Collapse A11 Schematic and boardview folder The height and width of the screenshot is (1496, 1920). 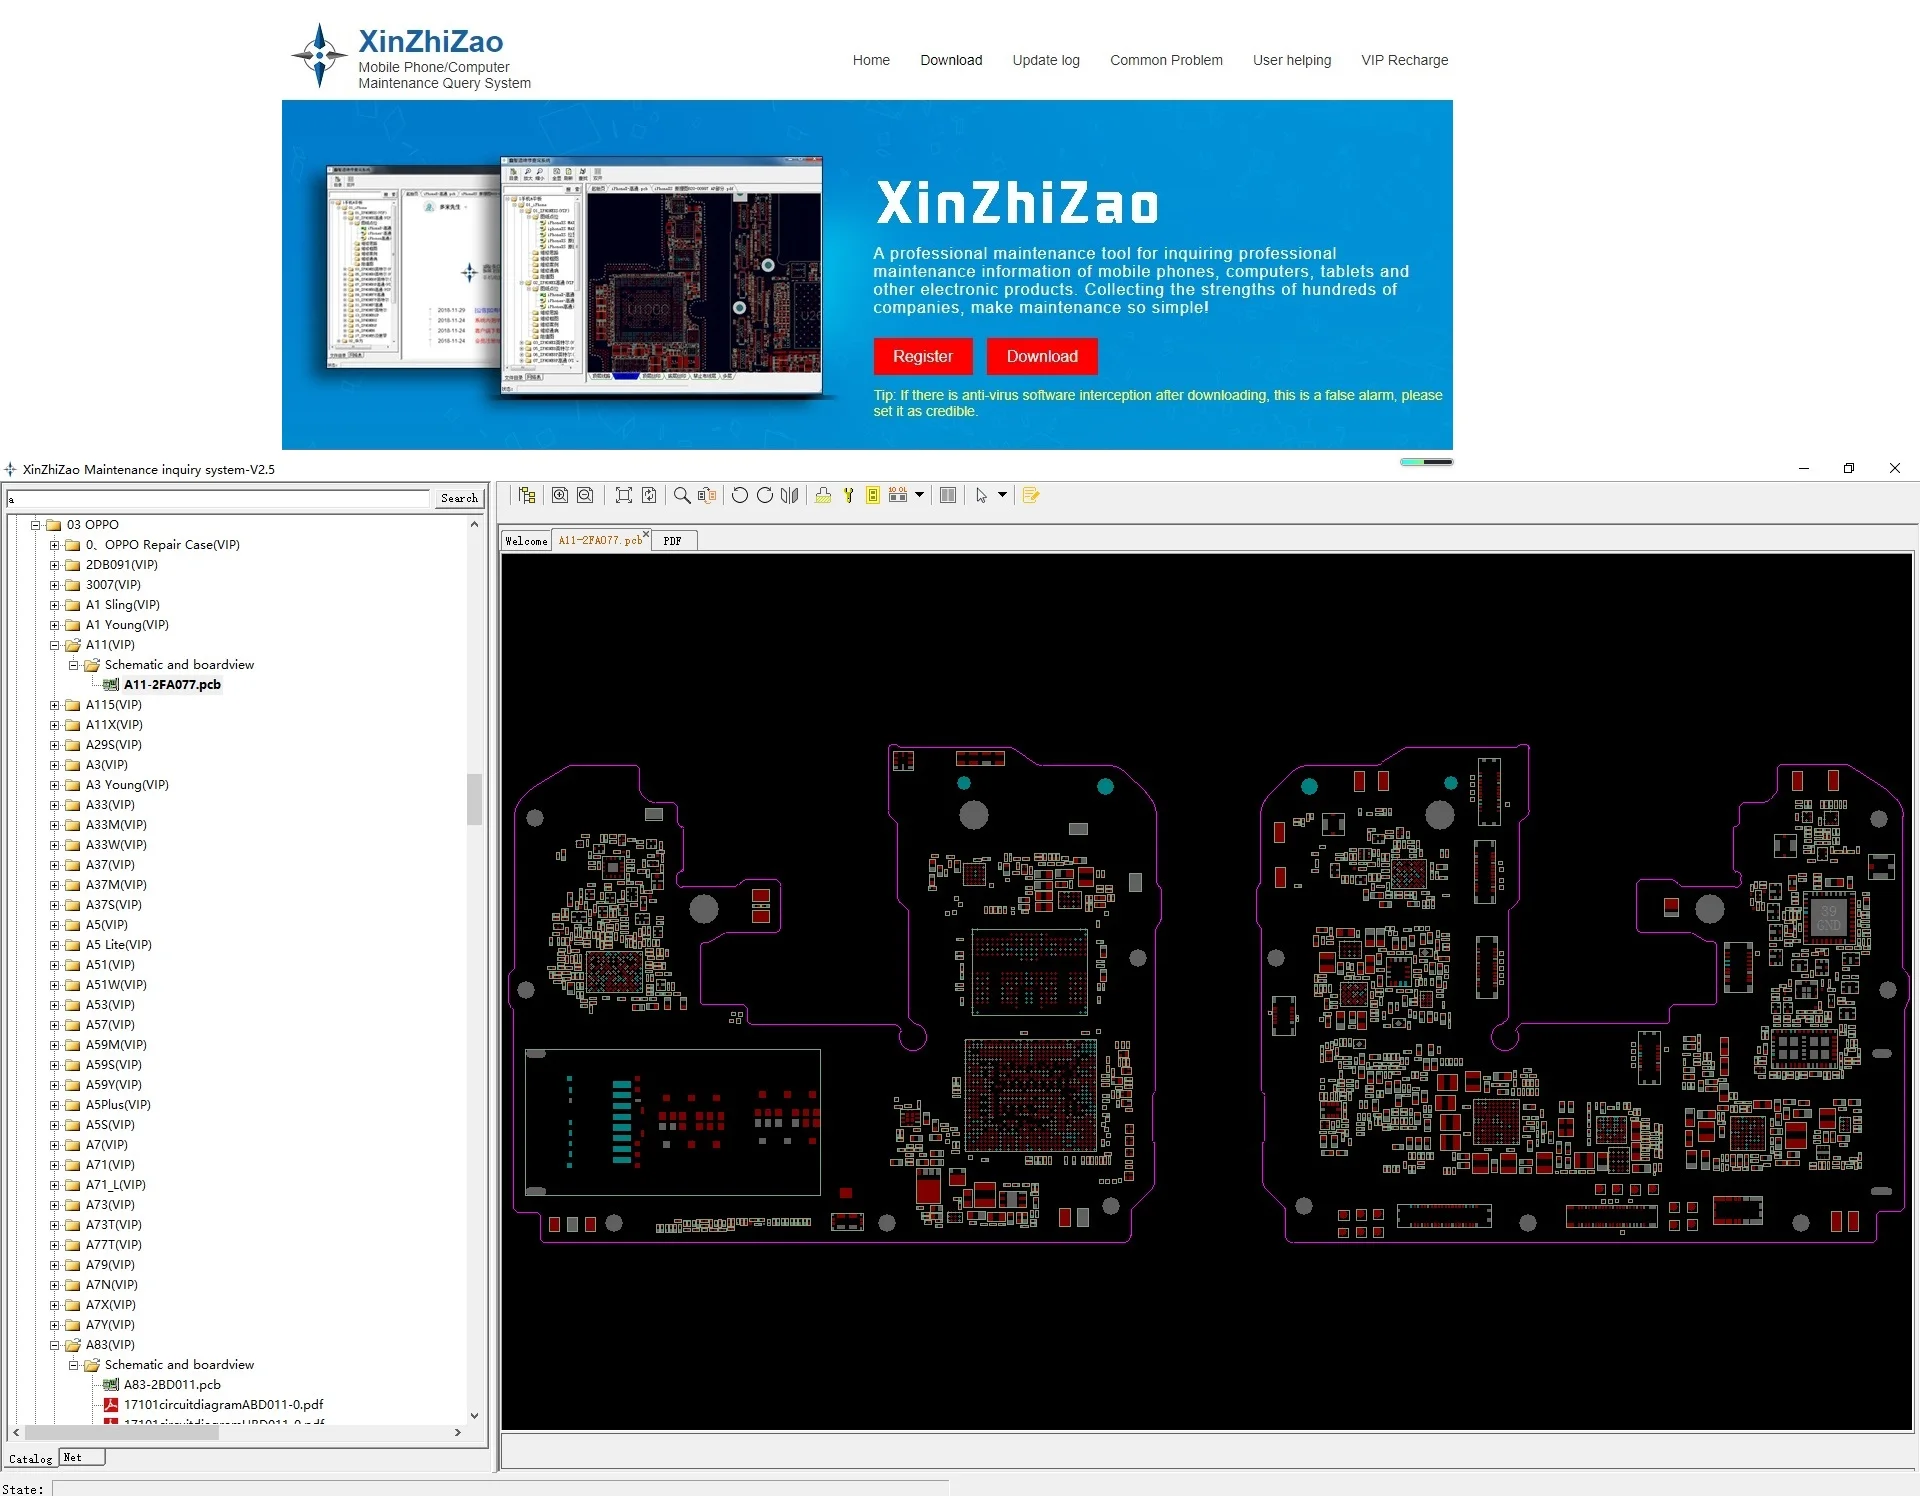click(74, 664)
